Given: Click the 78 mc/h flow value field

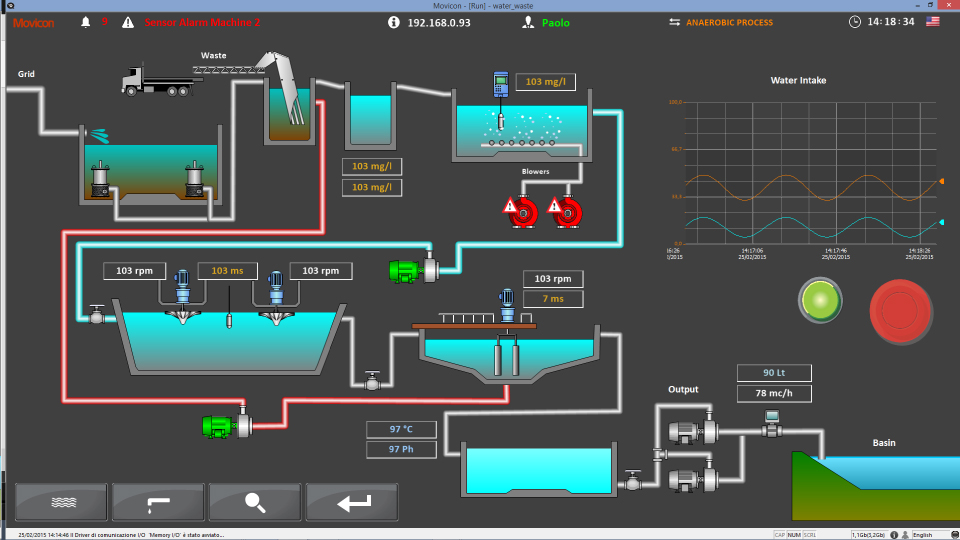Looking at the screenshot, I should [x=774, y=393].
